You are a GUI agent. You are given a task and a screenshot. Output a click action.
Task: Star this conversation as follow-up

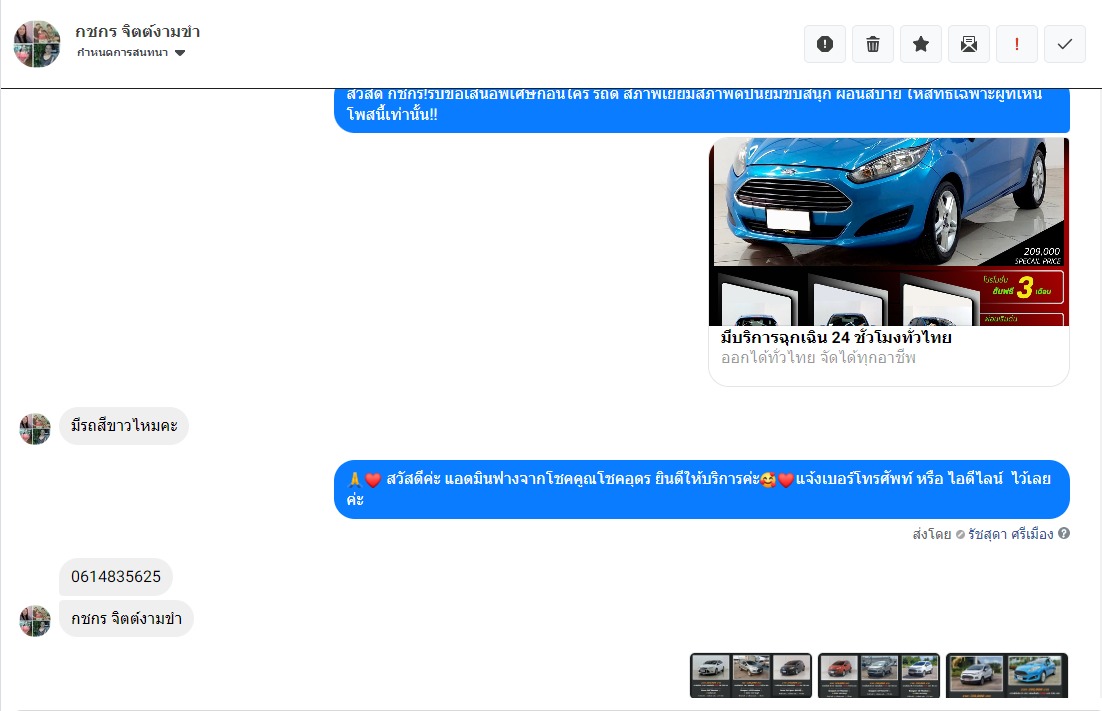coord(921,44)
